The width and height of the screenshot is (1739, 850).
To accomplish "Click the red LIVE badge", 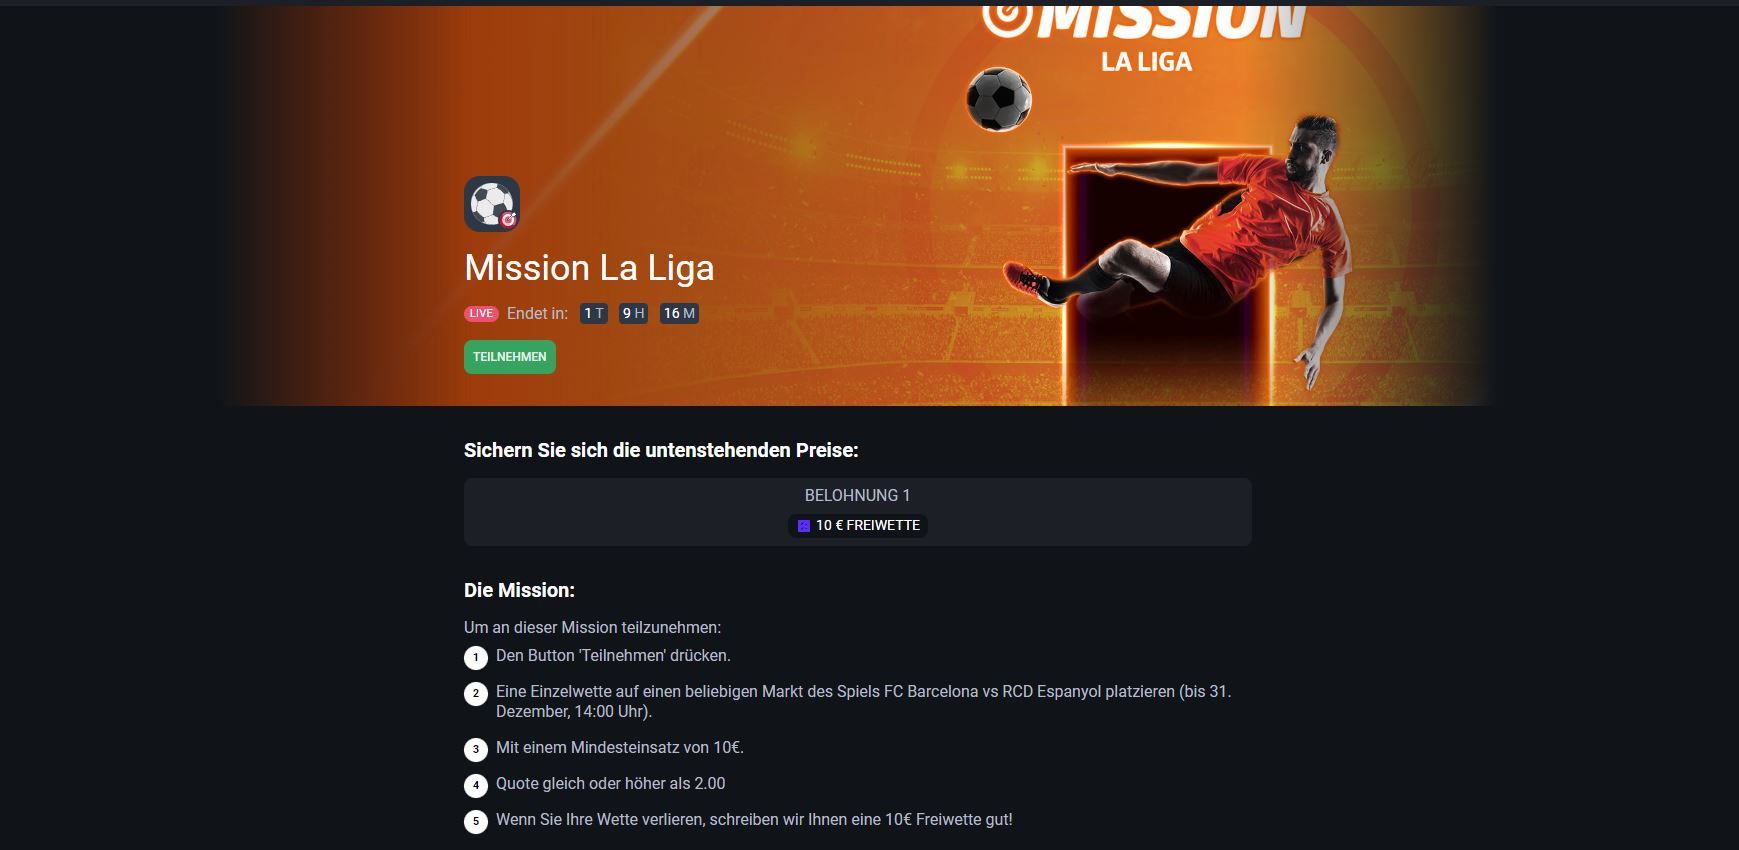I will pyautogui.click(x=481, y=314).
